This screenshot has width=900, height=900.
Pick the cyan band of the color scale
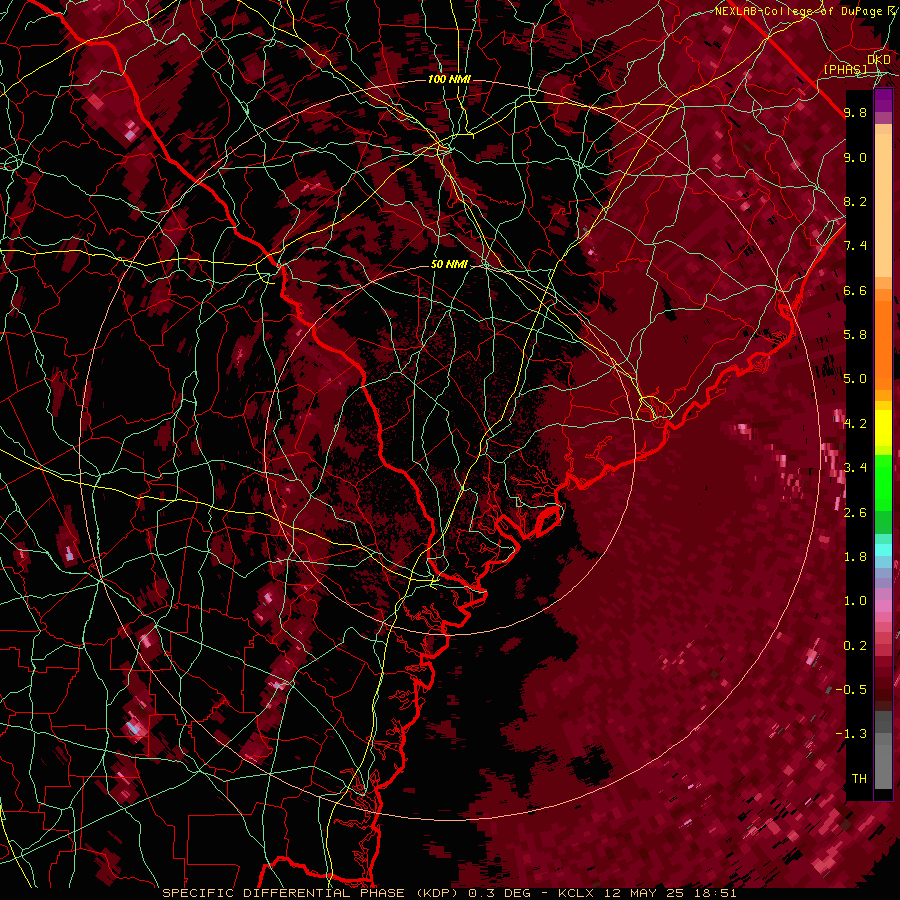coord(883,550)
